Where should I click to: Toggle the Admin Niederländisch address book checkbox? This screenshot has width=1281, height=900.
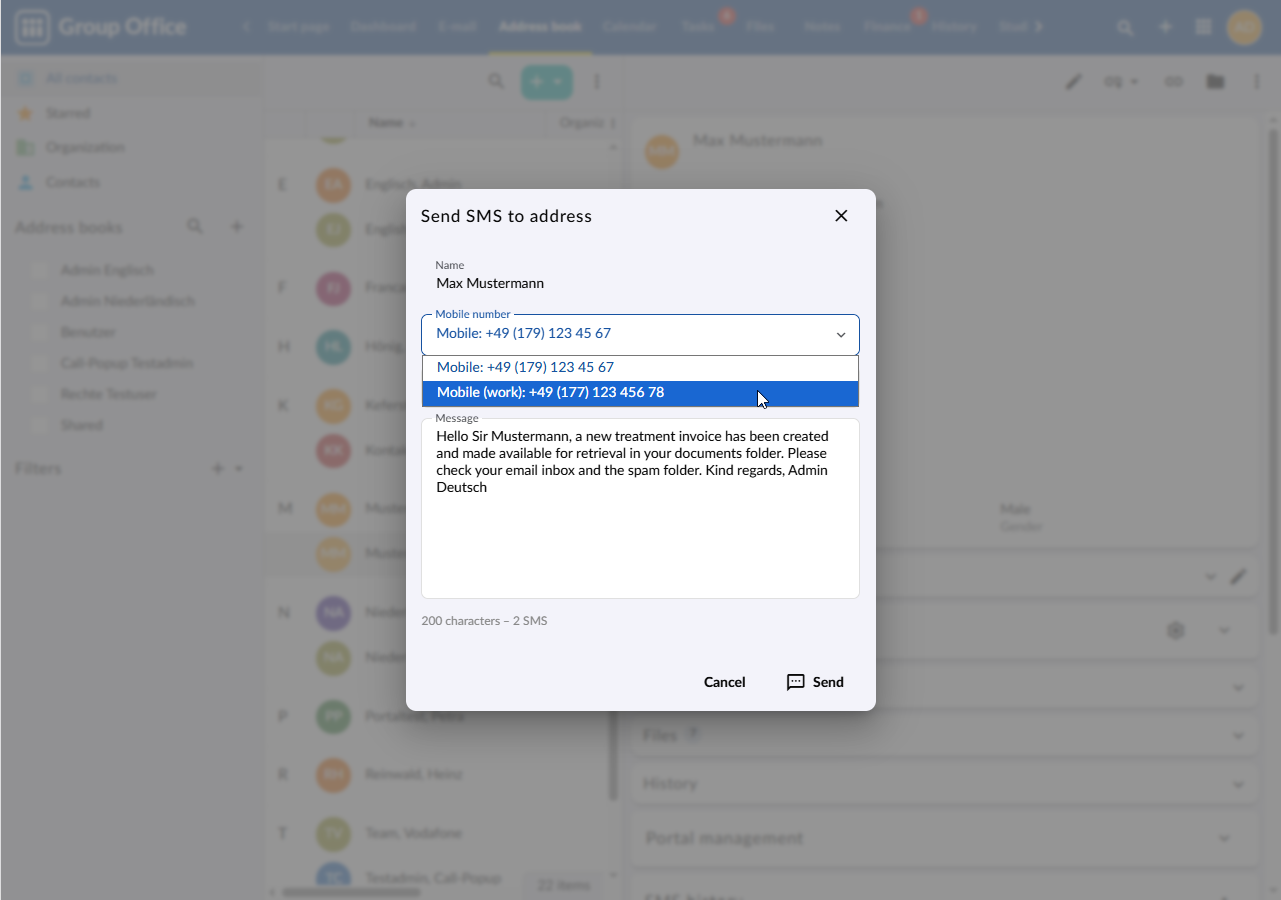(x=40, y=301)
